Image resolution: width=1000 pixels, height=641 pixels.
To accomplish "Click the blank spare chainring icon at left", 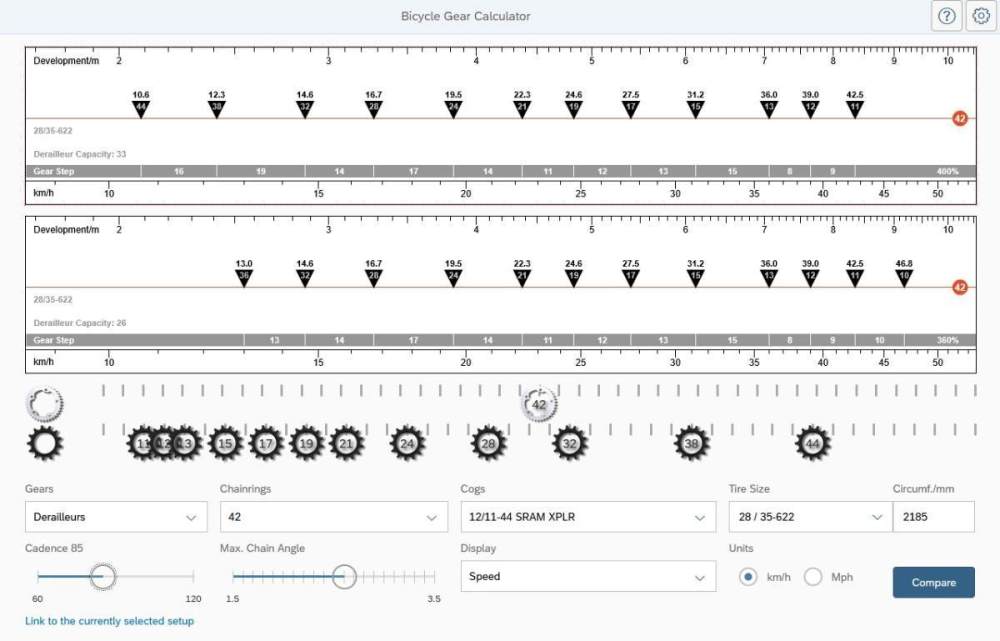I will point(45,405).
